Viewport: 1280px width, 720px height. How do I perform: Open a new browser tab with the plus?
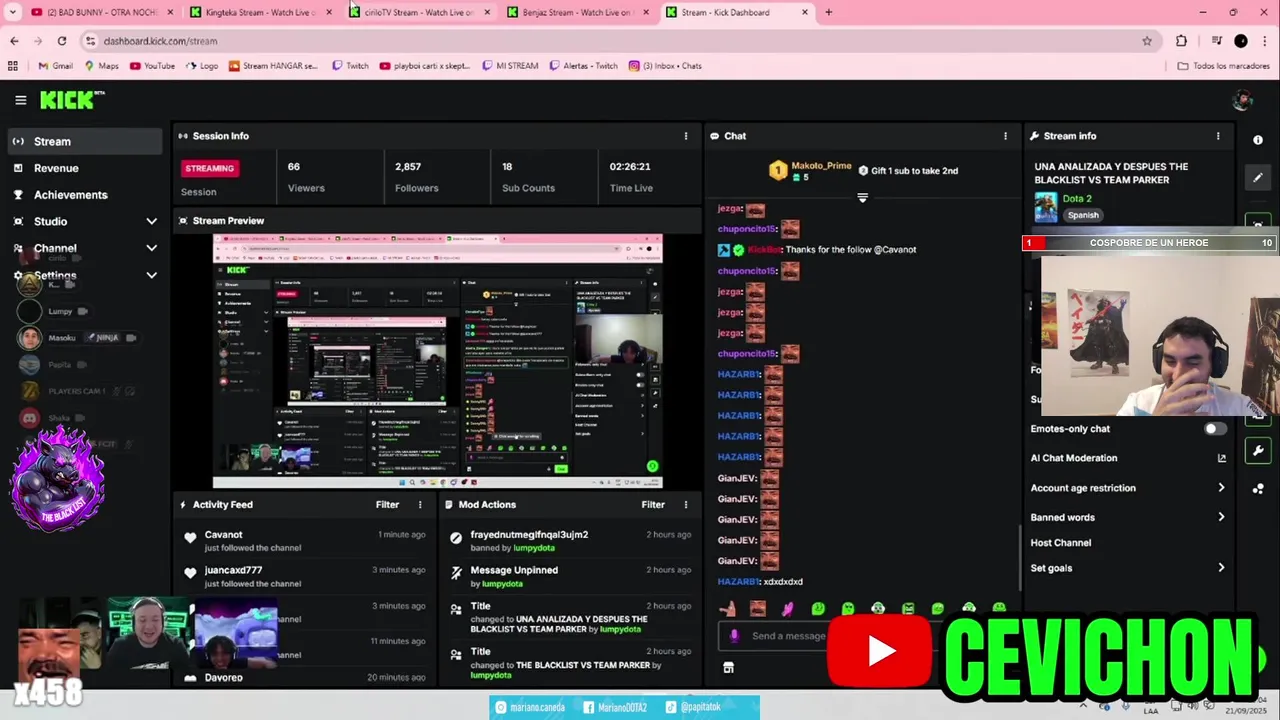(x=828, y=12)
